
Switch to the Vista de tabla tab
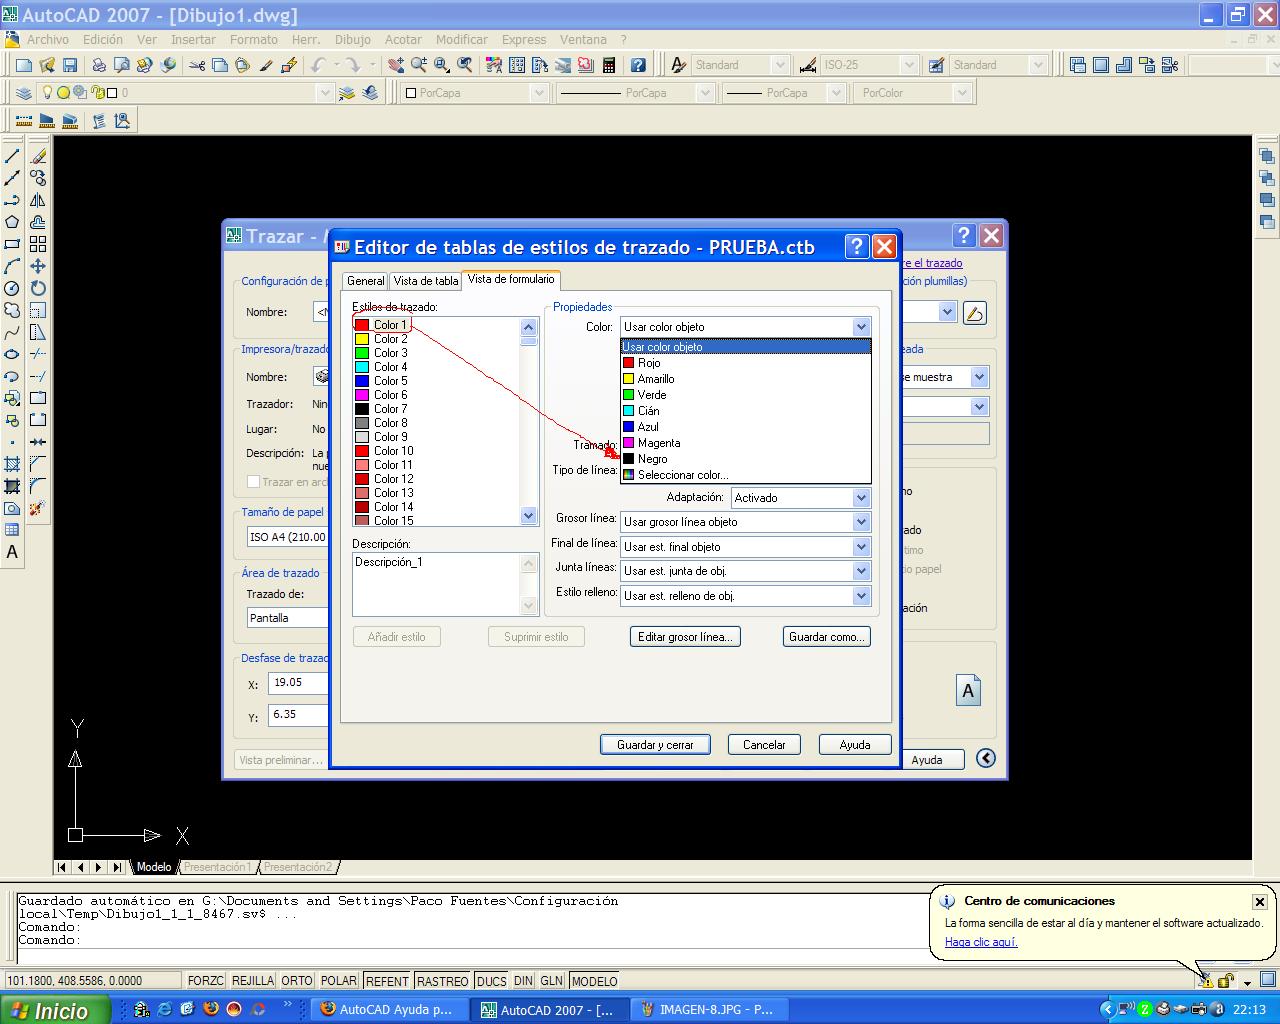pyautogui.click(x=426, y=281)
